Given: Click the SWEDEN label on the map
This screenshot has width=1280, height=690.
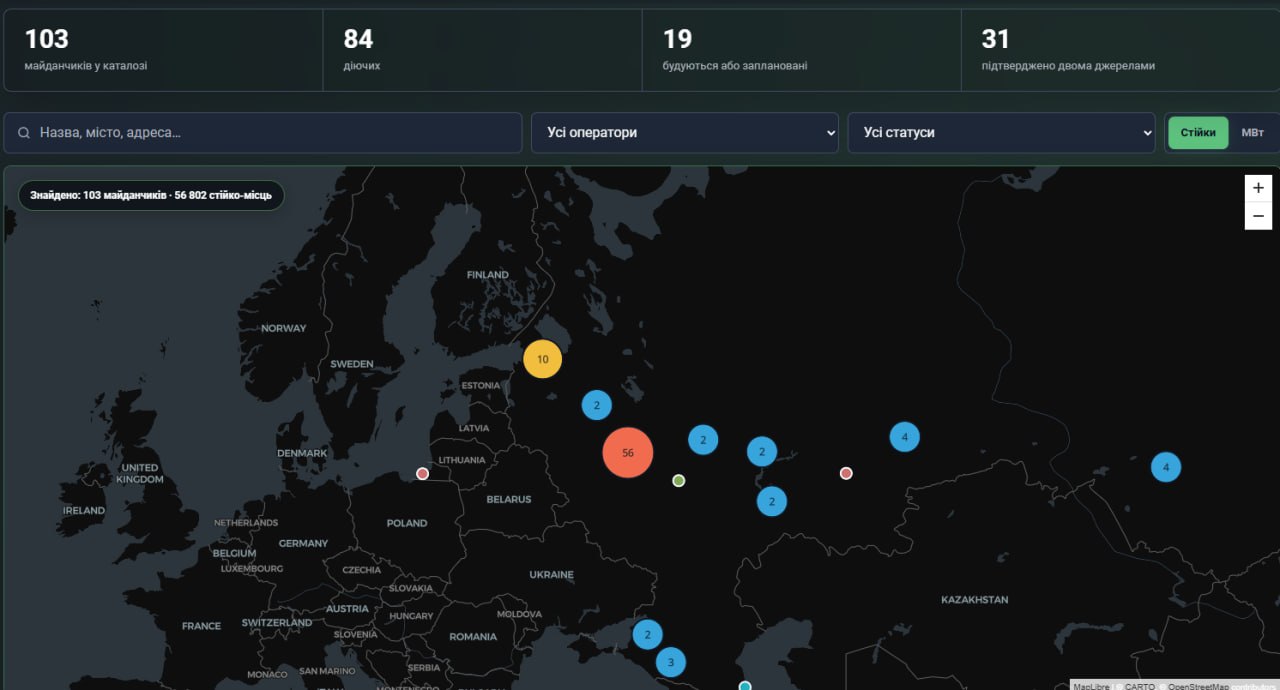Looking at the screenshot, I should [352, 364].
